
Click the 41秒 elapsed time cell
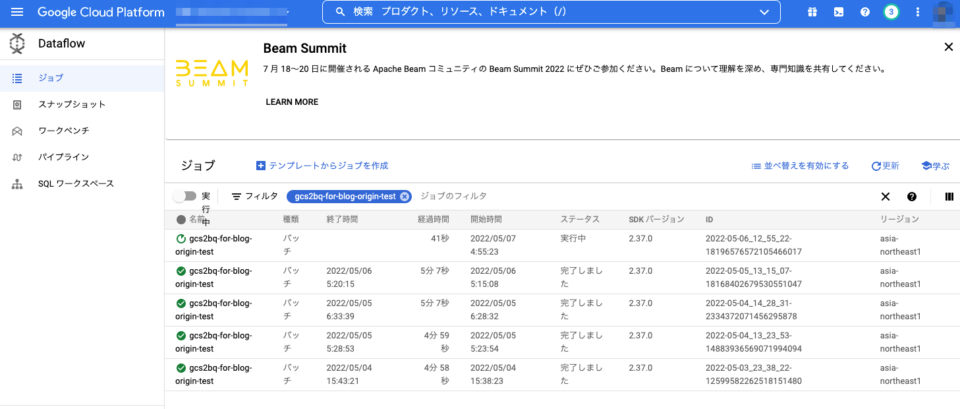click(440, 239)
